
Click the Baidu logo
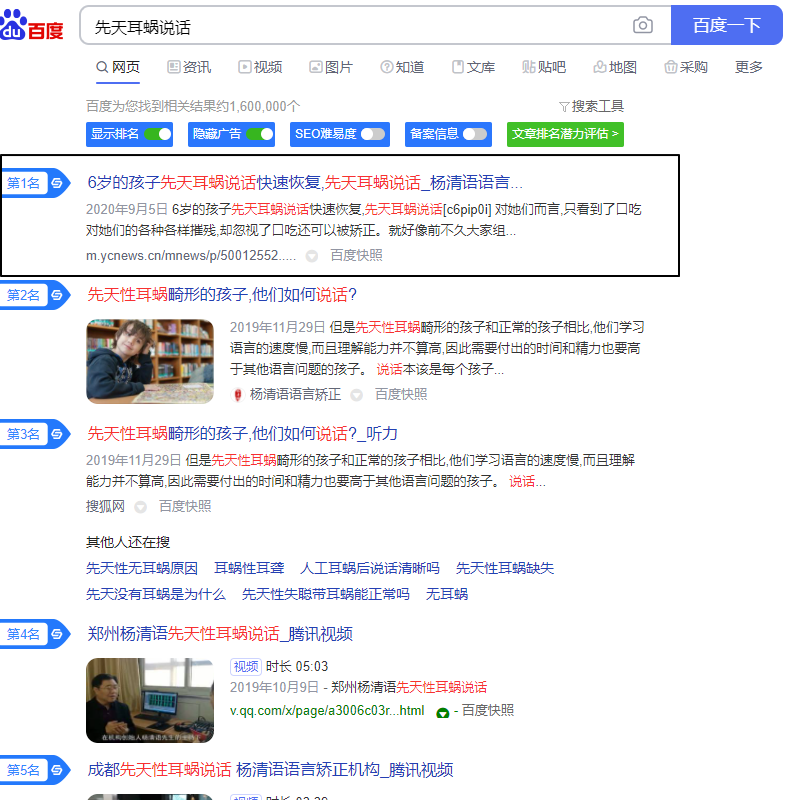[32, 26]
